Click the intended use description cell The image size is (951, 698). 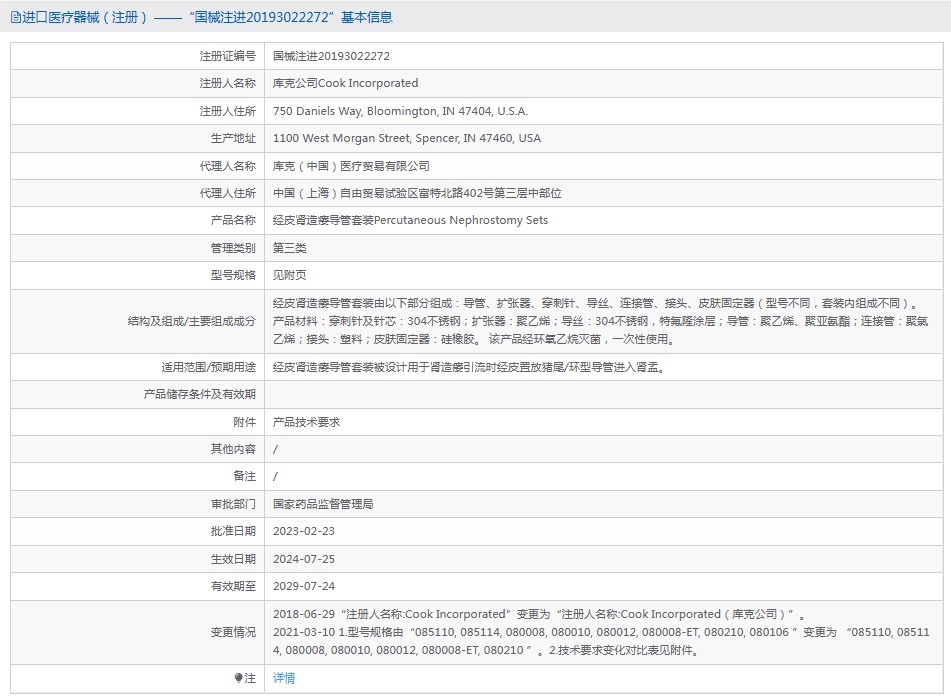(x=470, y=367)
